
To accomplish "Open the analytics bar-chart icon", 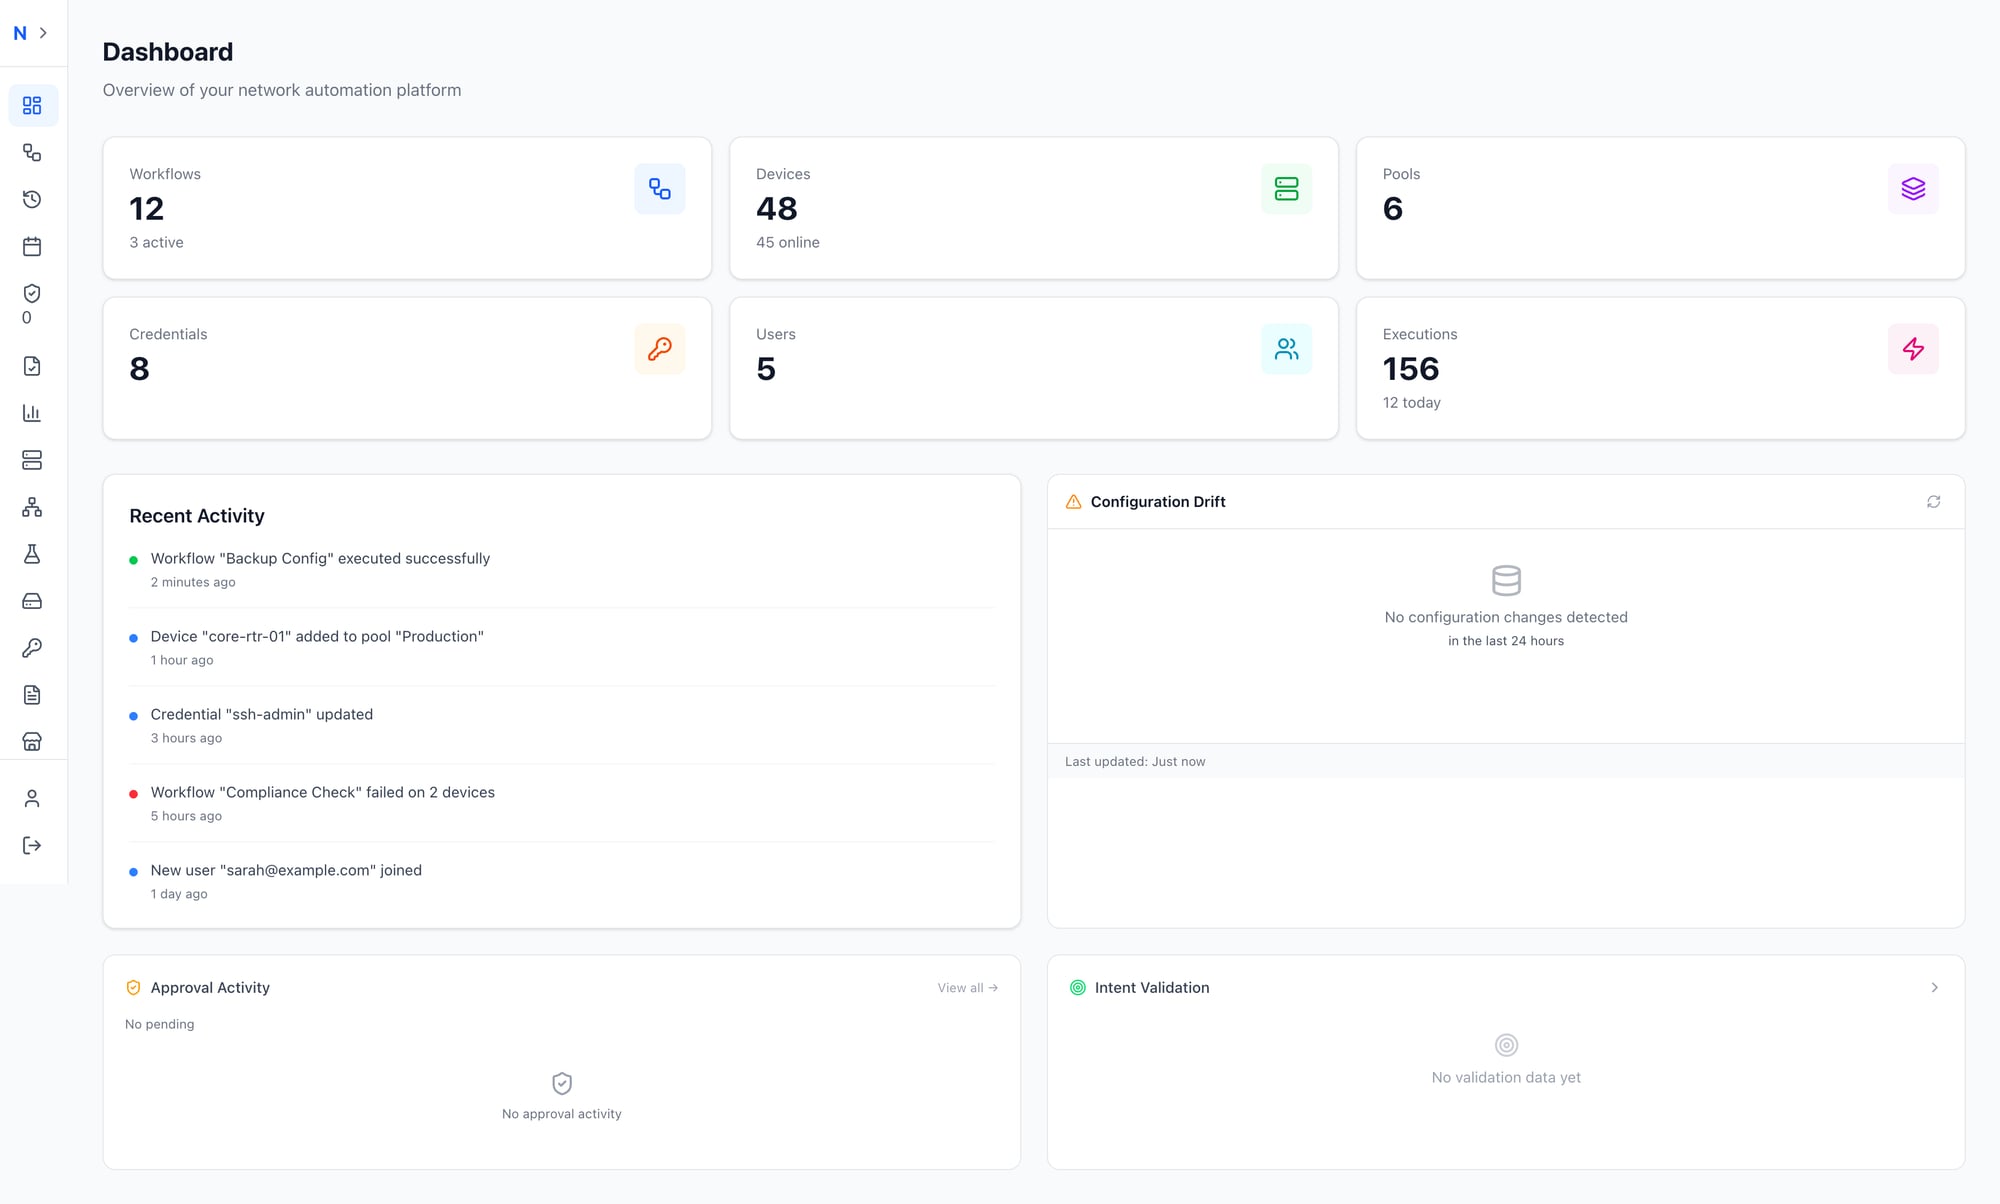I will pos(32,412).
